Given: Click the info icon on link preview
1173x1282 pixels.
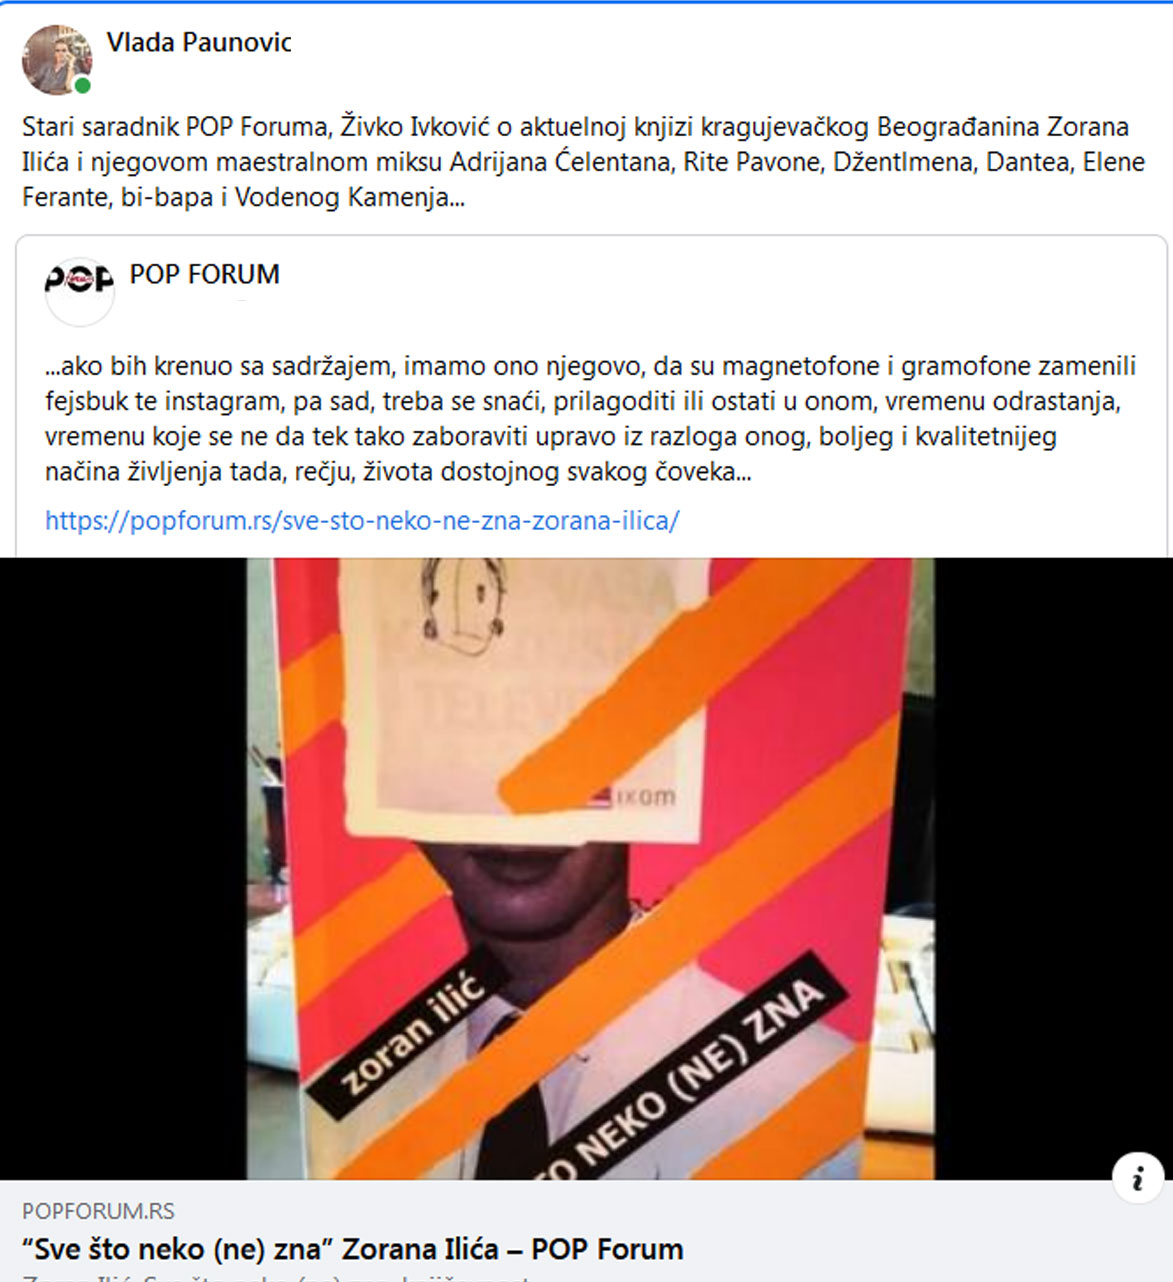Looking at the screenshot, I should click(1138, 1178).
